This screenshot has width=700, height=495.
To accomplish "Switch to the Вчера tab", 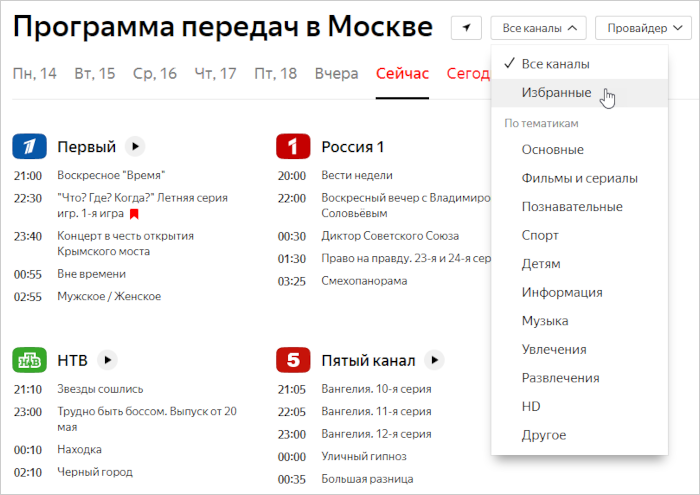I will coord(337,73).
